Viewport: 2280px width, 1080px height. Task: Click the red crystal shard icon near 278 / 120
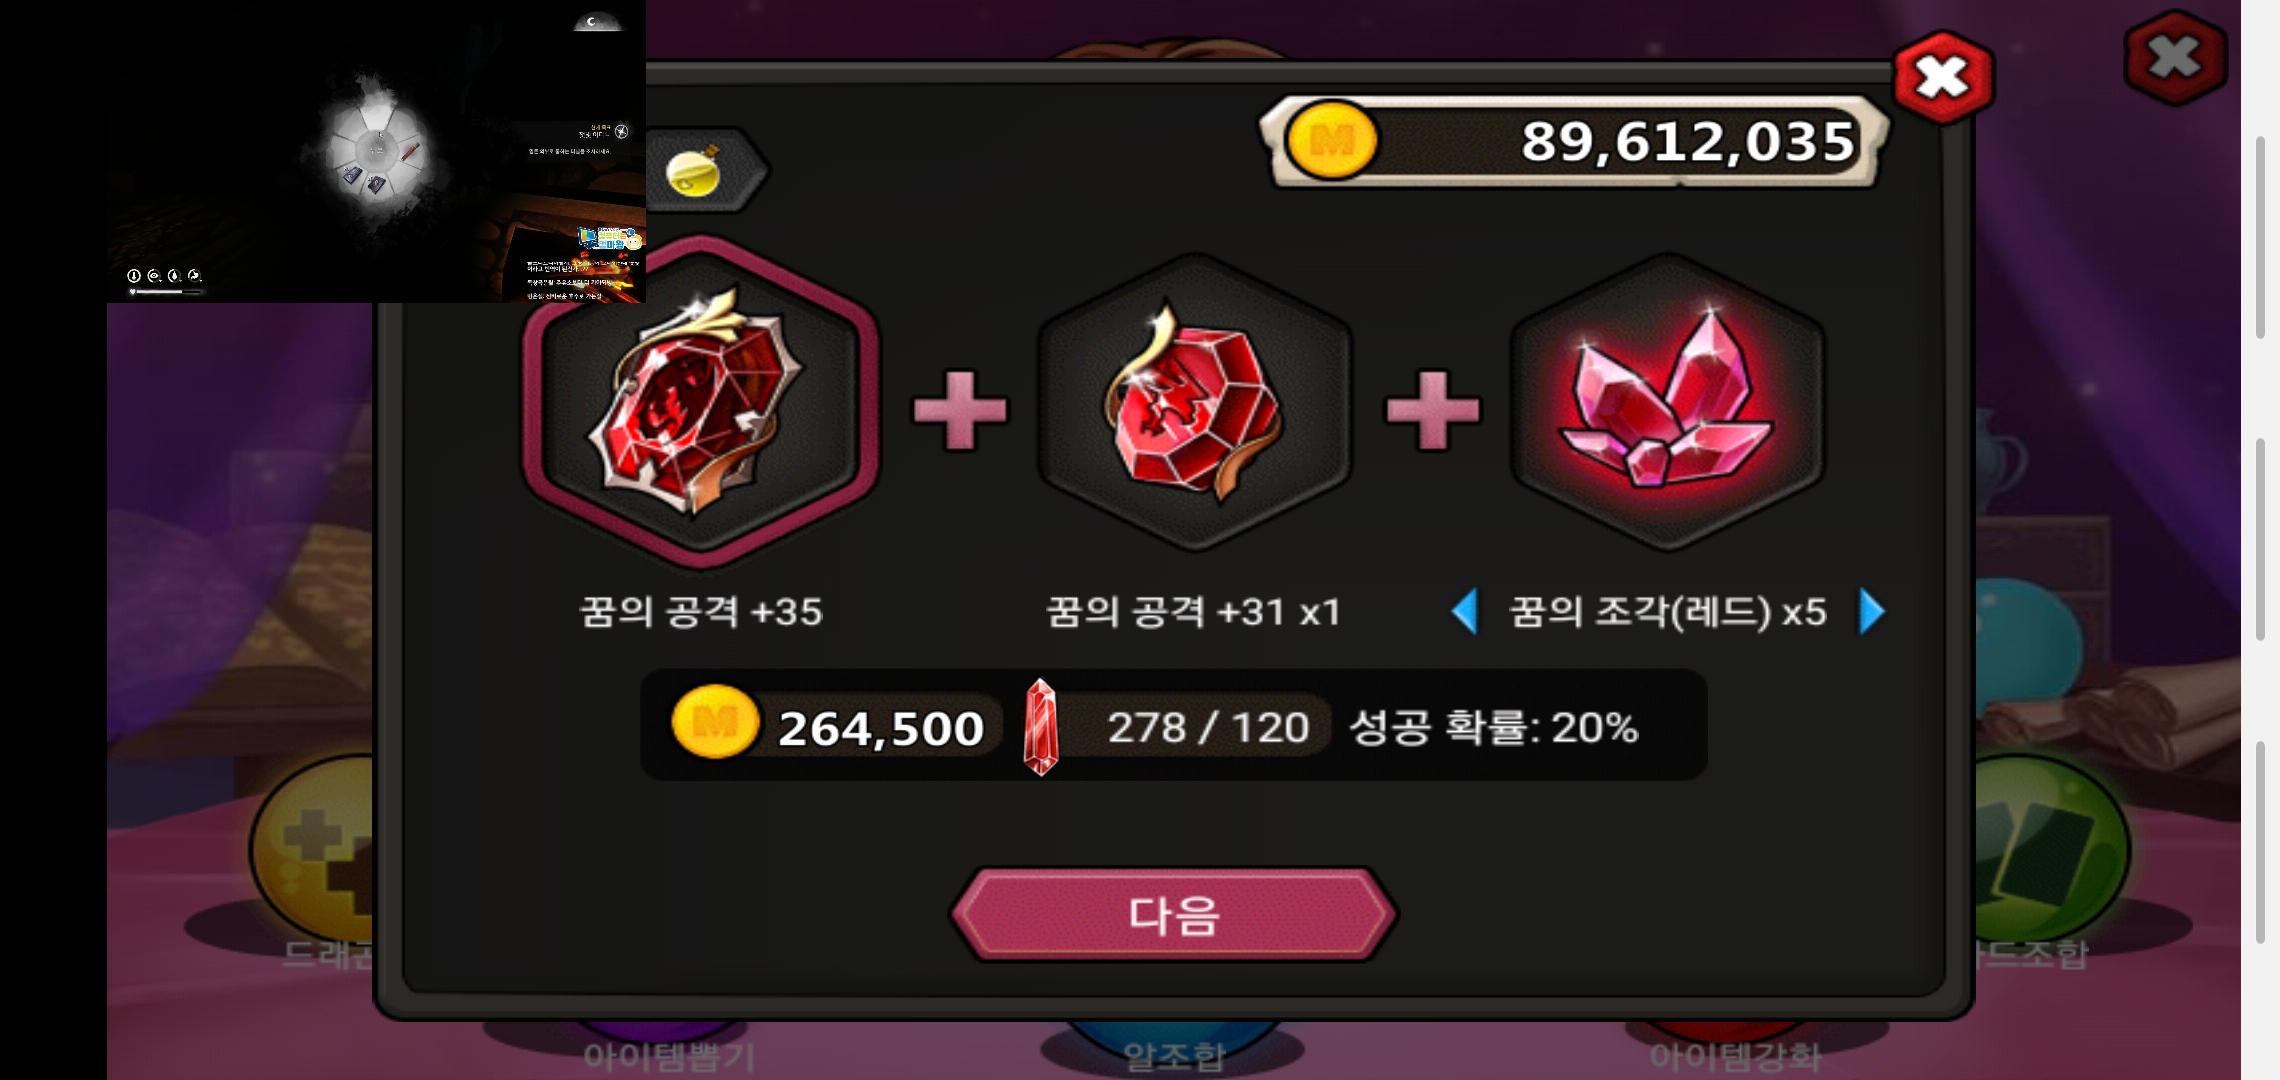pos(1040,727)
